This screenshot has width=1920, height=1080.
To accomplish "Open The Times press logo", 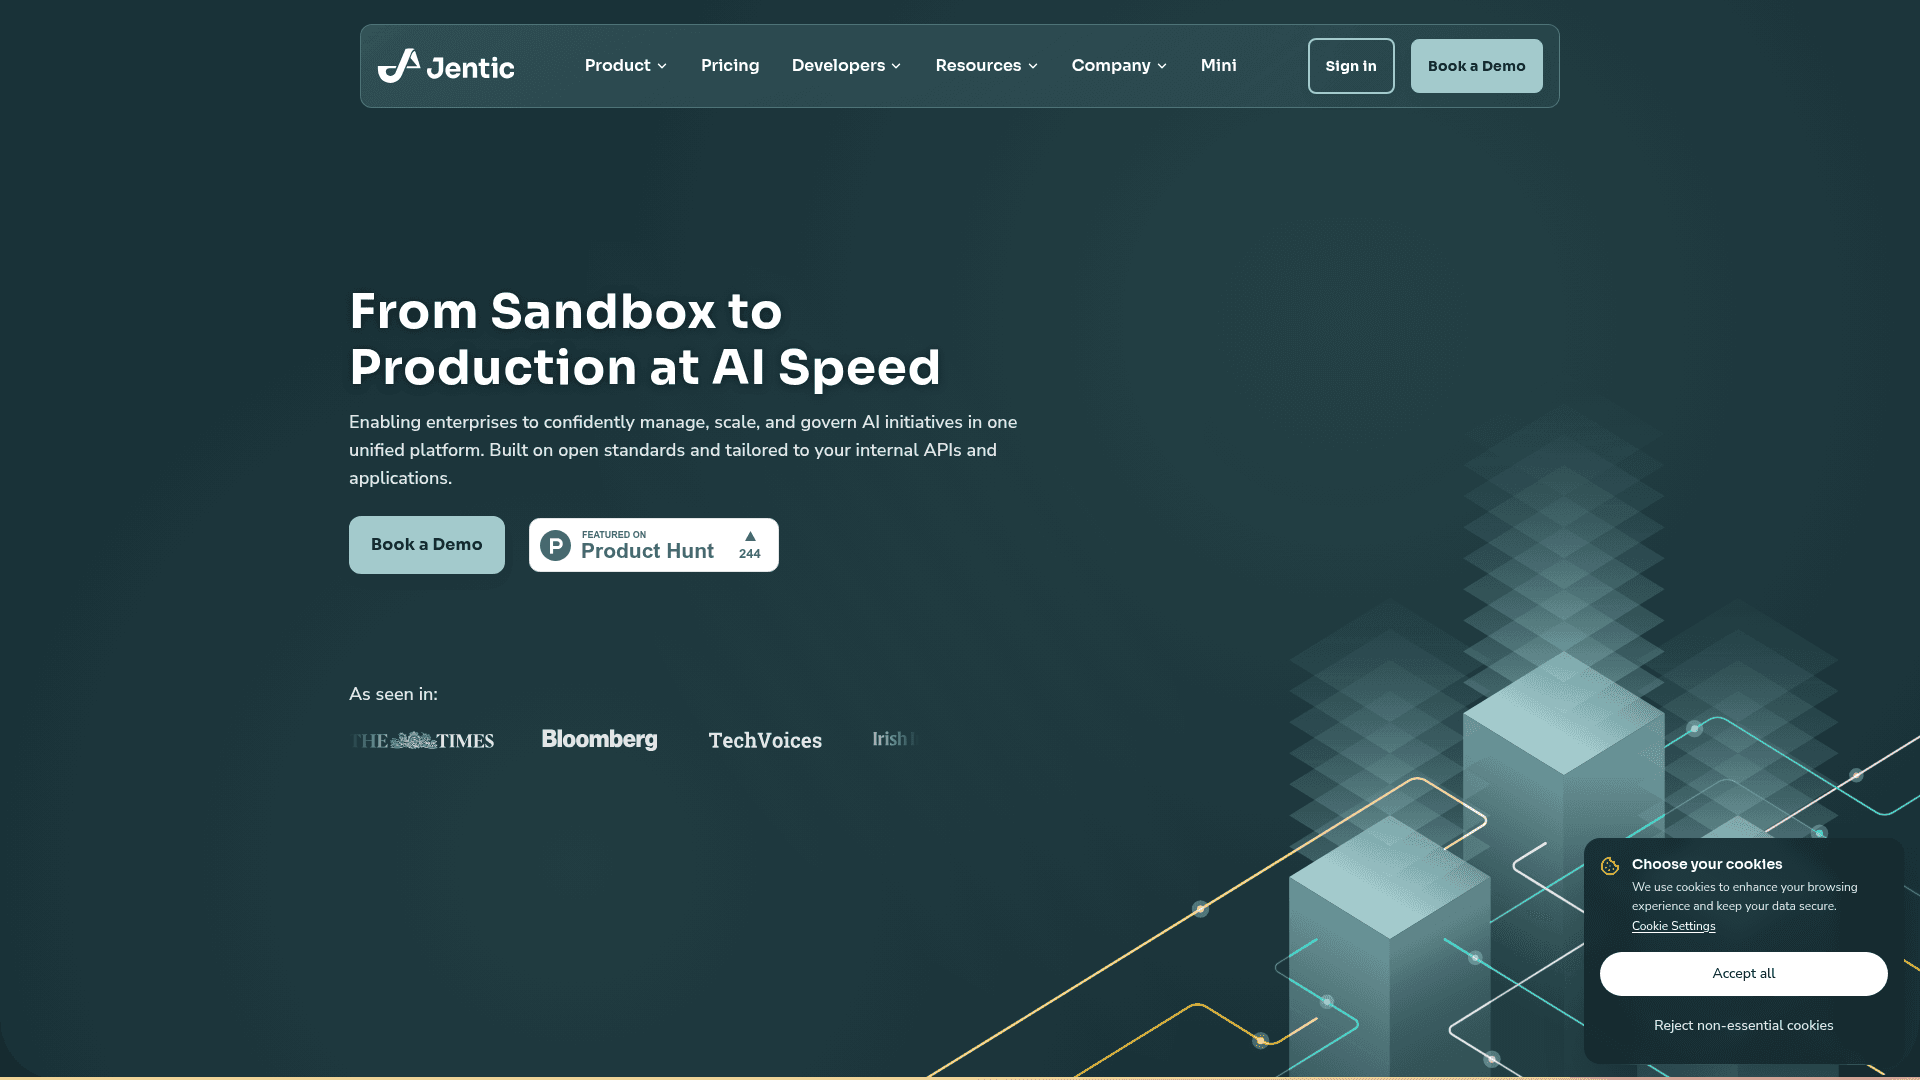I will click(x=423, y=741).
